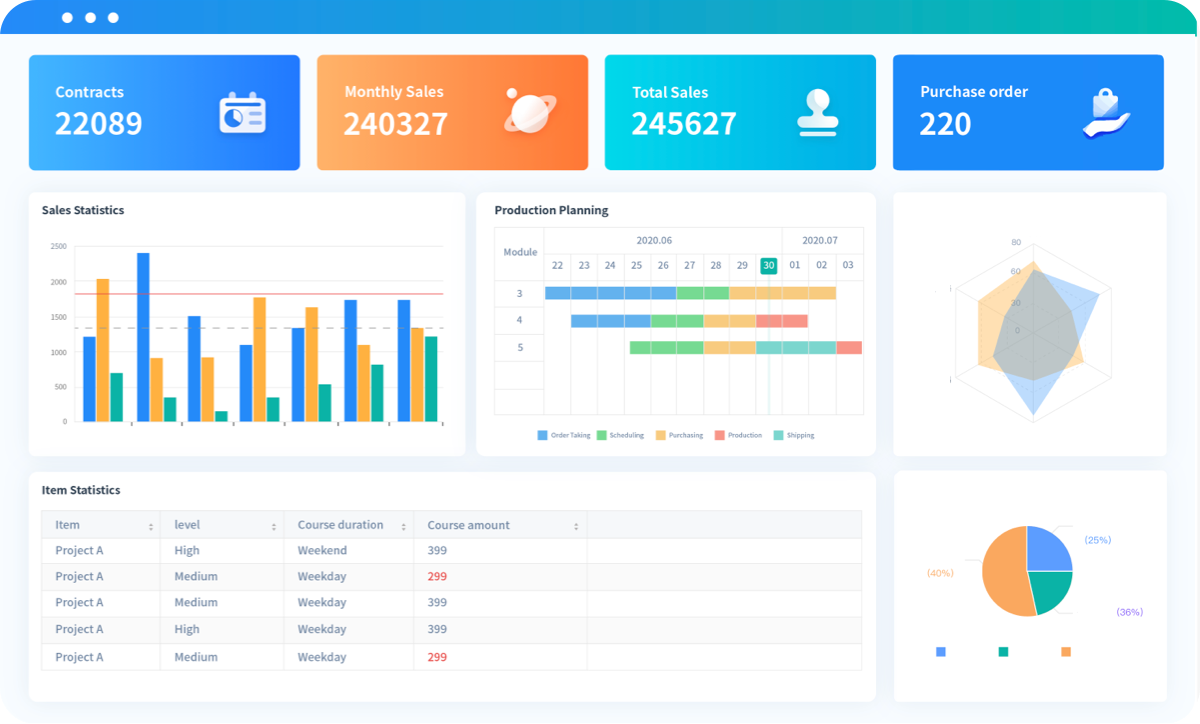
Task: Select the highlighted date 30 column header
Action: point(768,265)
